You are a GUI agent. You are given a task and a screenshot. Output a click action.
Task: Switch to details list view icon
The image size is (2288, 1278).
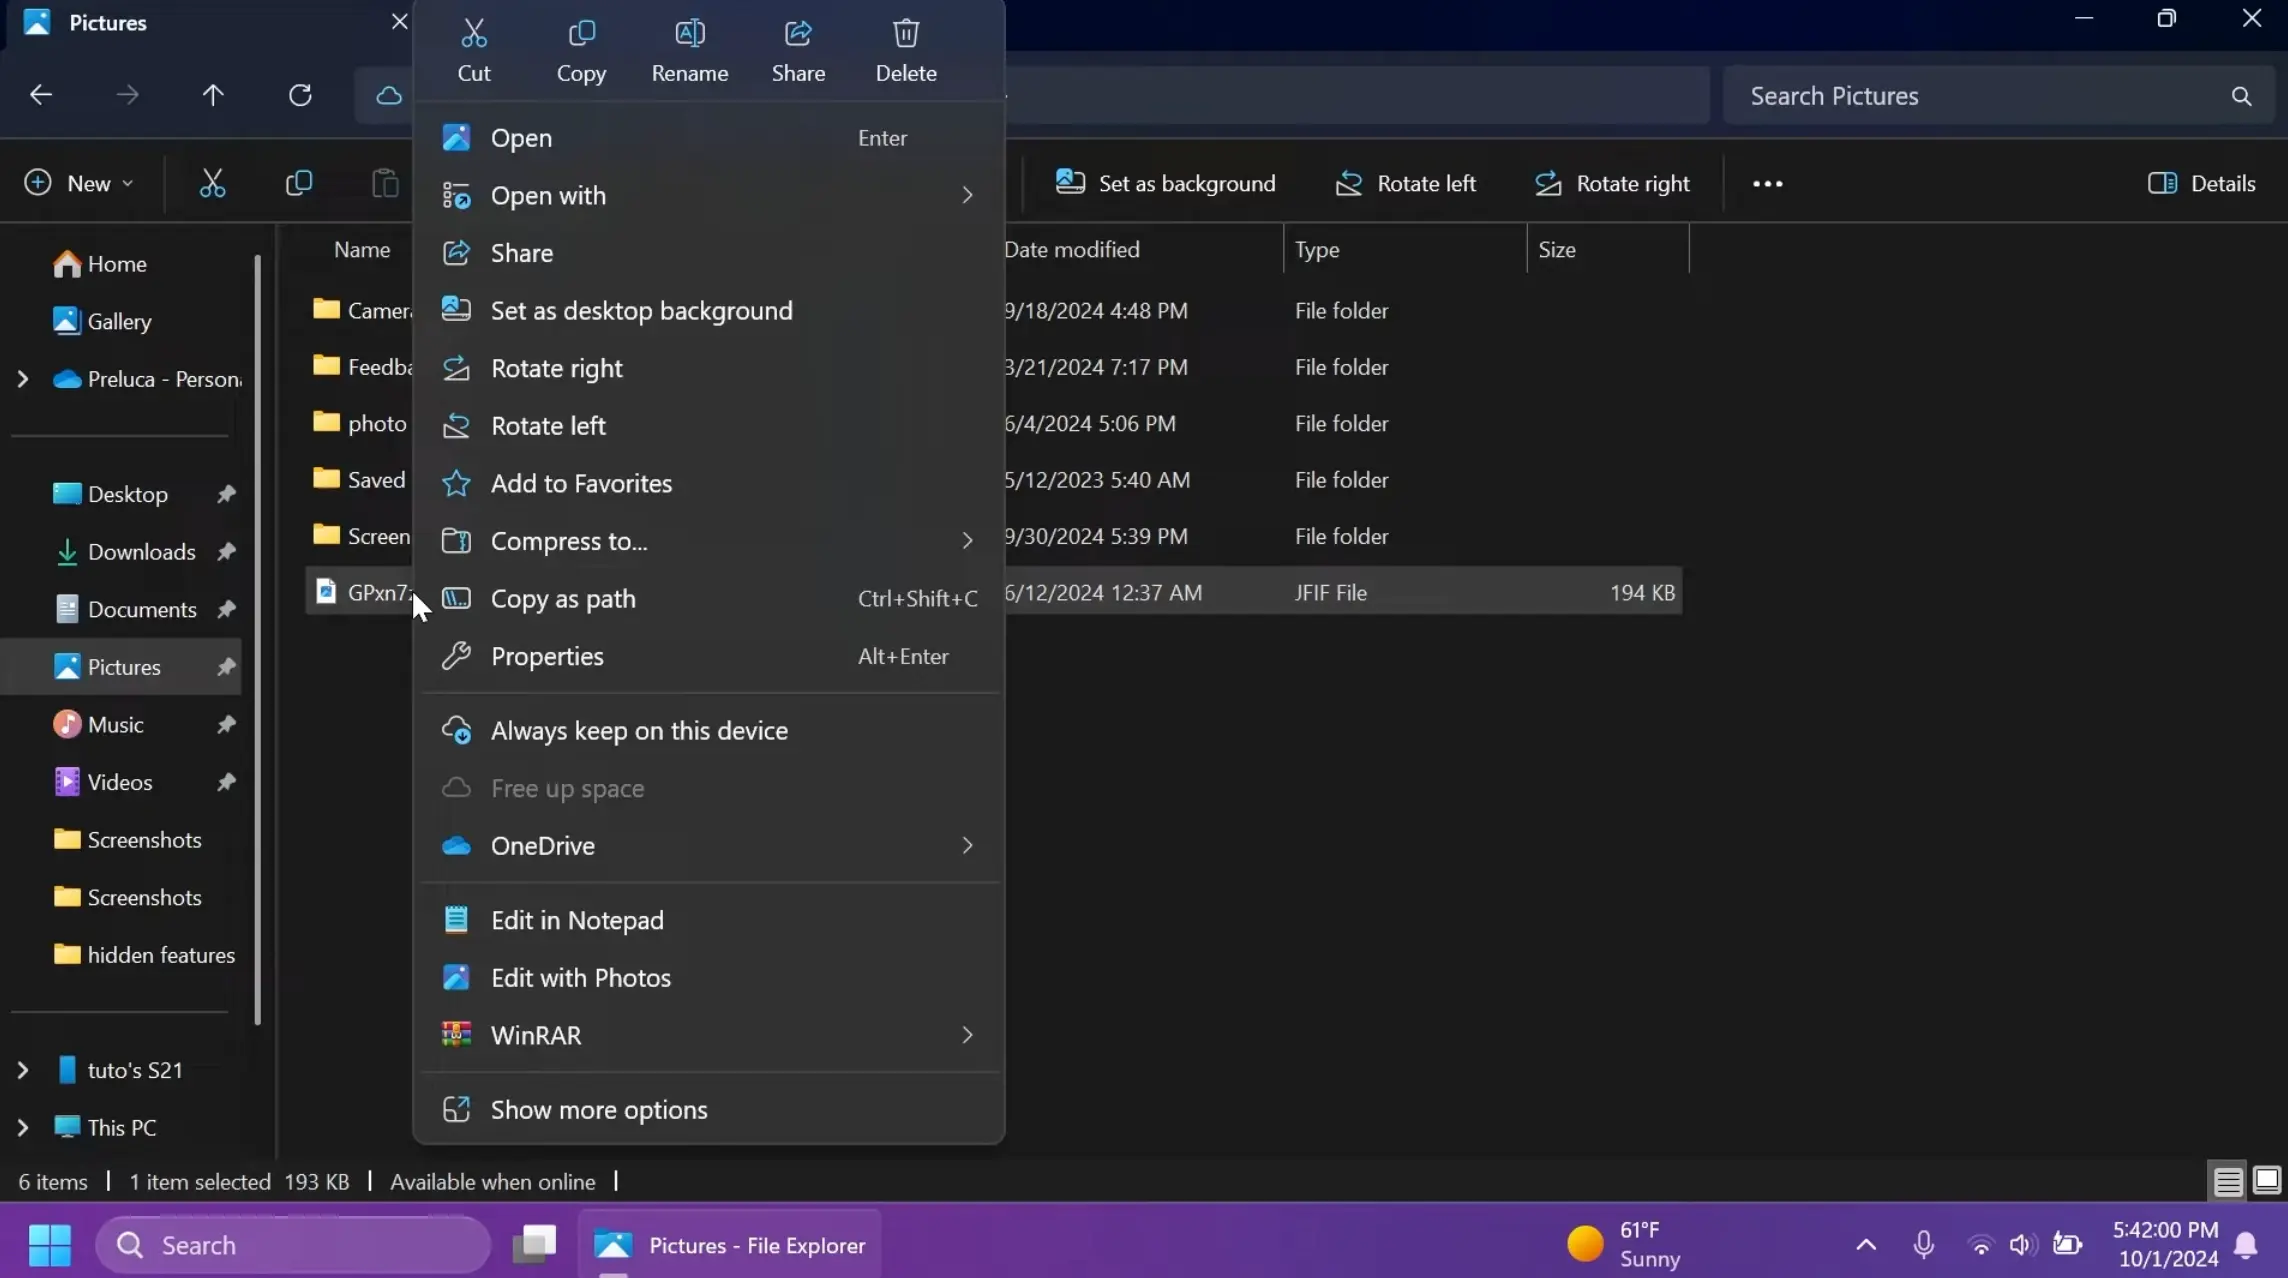click(2227, 1181)
